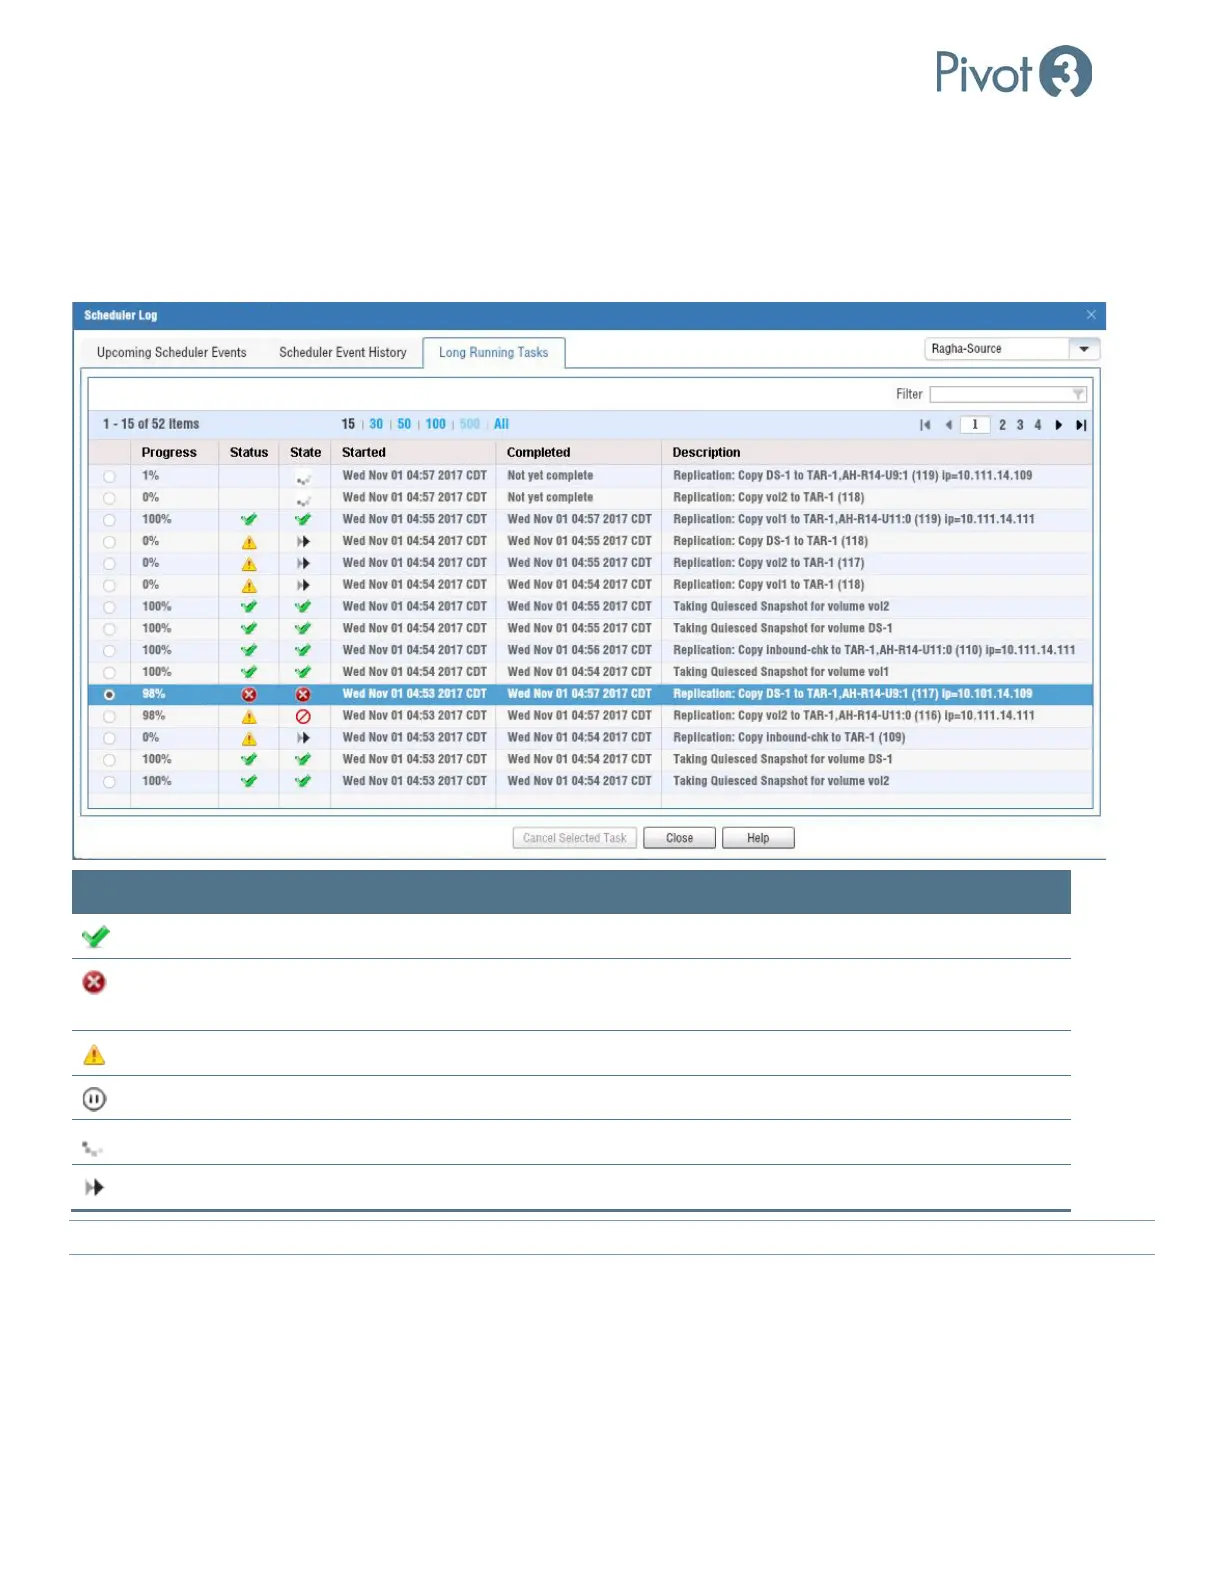Switch to Upcoming Scheduler Events tab
This screenshot has height=1584, width=1224.
point(172,352)
